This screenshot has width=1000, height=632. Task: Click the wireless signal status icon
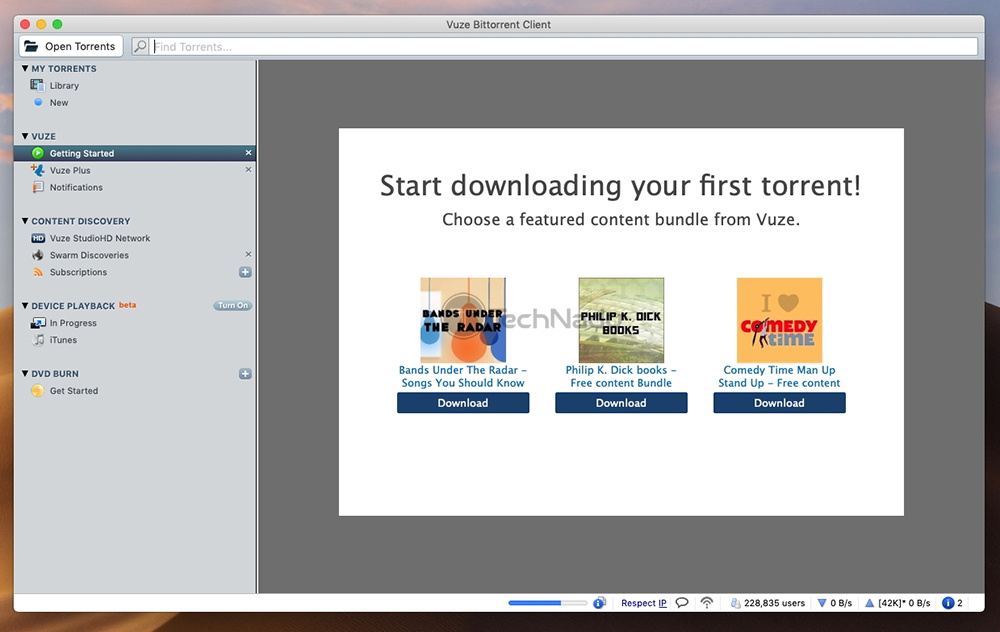click(x=707, y=603)
